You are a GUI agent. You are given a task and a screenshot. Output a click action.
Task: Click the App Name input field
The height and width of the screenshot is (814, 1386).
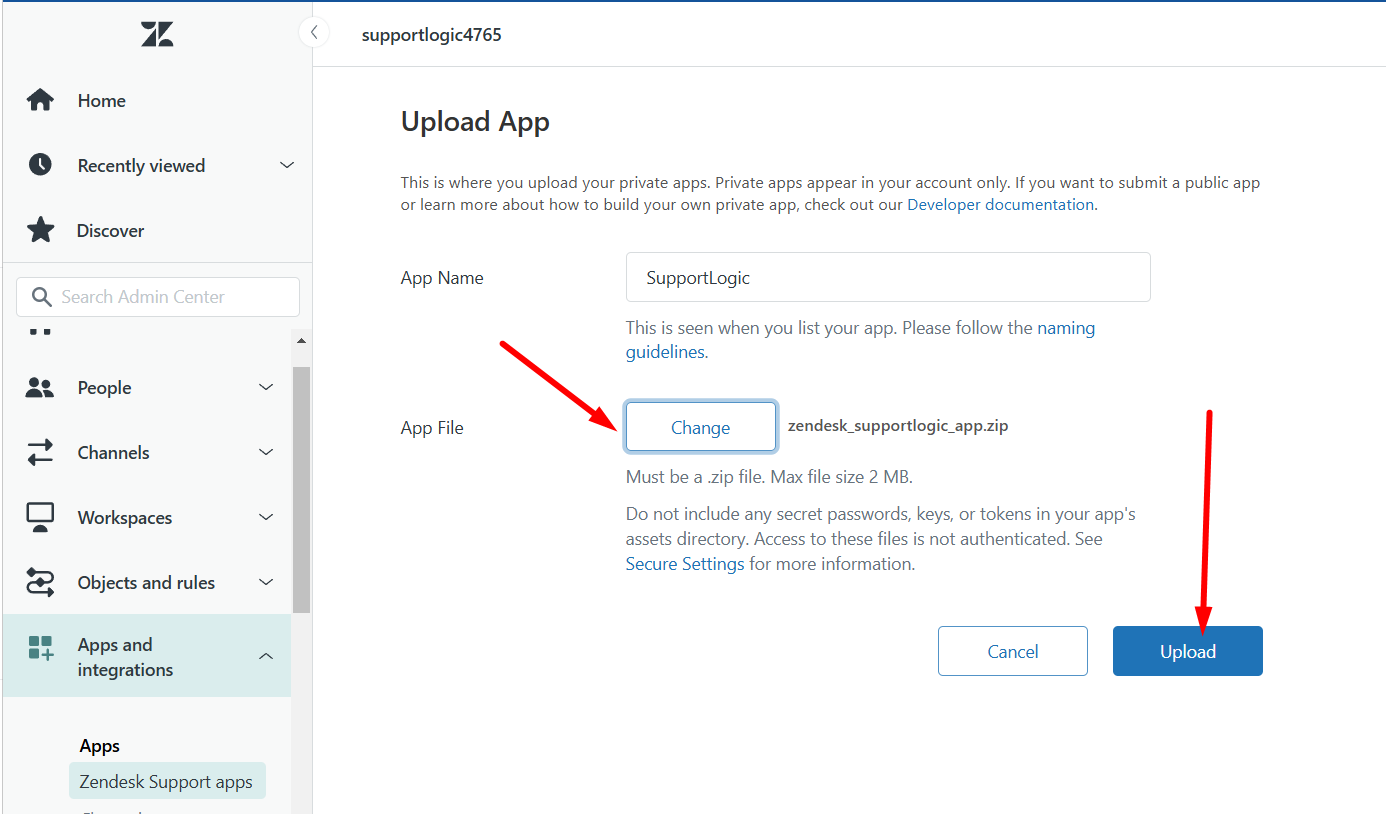tap(888, 277)
